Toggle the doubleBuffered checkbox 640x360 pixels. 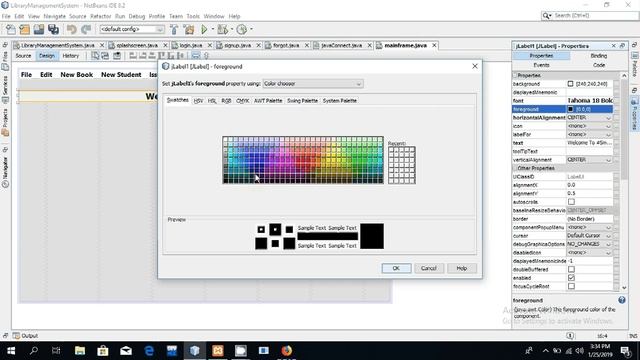571,269
